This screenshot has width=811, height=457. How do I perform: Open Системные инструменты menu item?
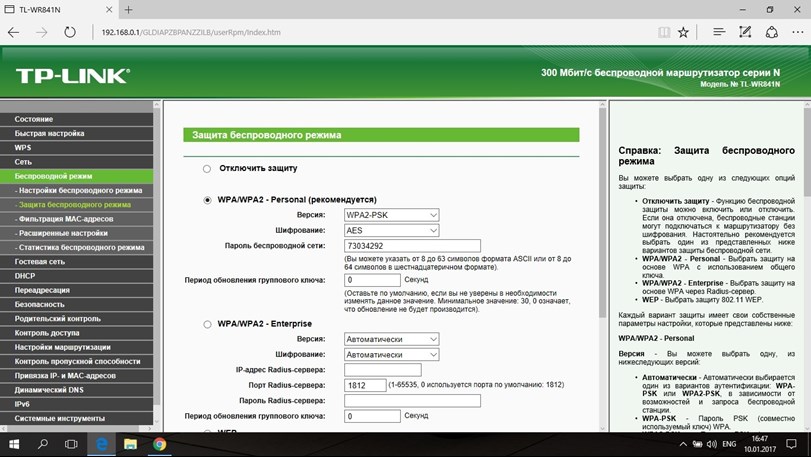[77, 418]
